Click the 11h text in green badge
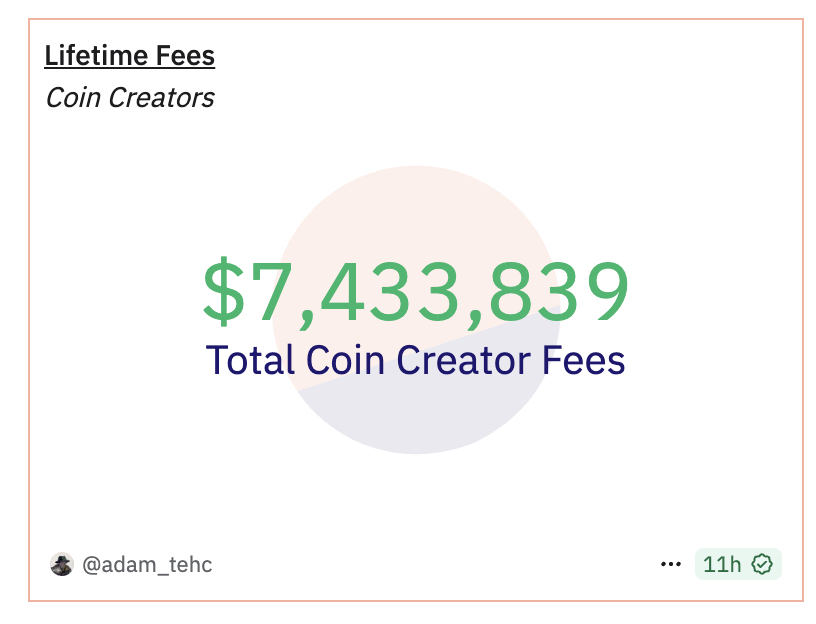 pos(722,564)
